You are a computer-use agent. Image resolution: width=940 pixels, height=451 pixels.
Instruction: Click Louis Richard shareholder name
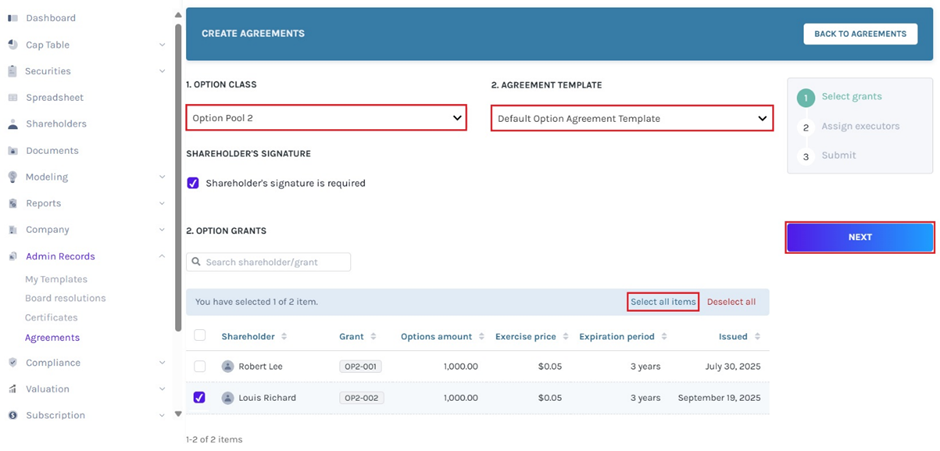267,398
